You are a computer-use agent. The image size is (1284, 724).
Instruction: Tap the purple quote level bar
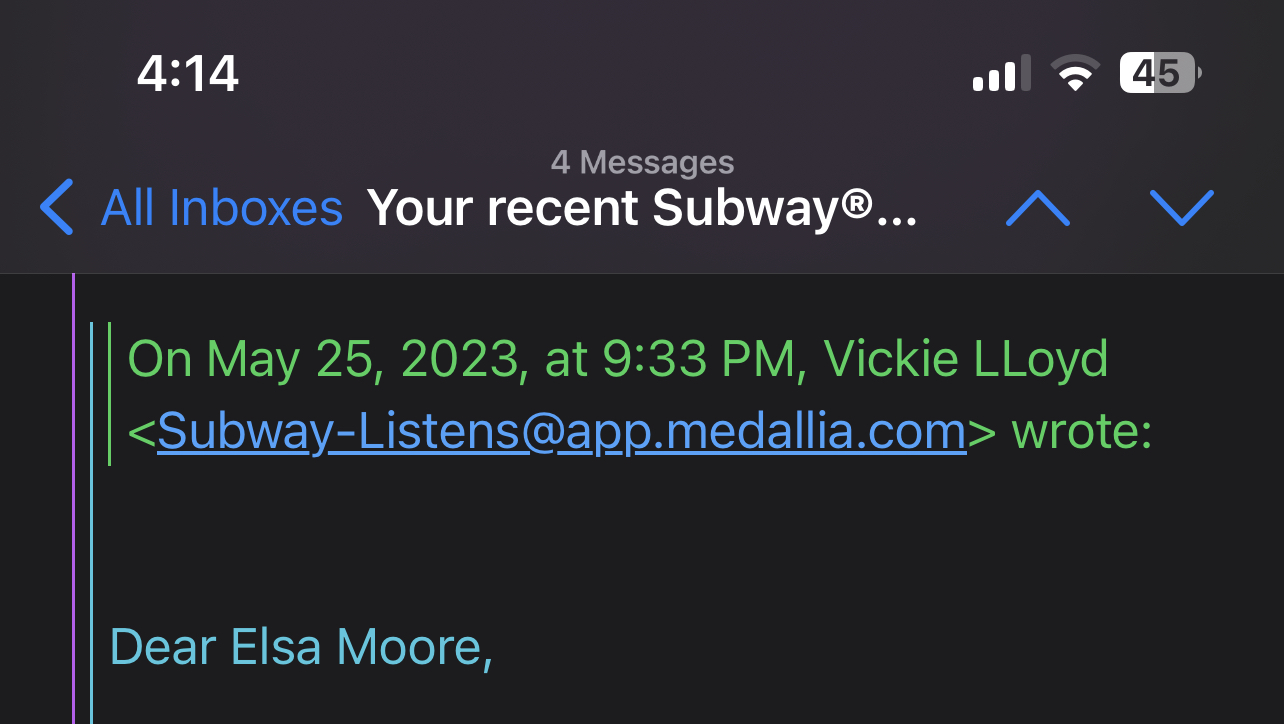[x=74, y=500]
